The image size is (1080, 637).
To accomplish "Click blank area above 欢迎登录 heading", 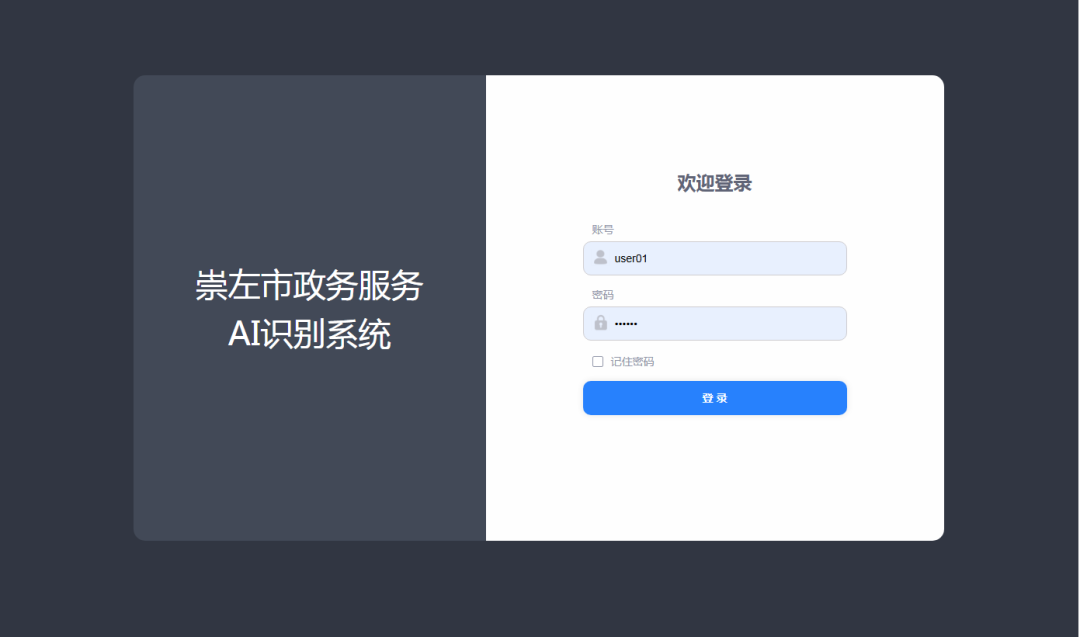I will (x=714, y=124).
